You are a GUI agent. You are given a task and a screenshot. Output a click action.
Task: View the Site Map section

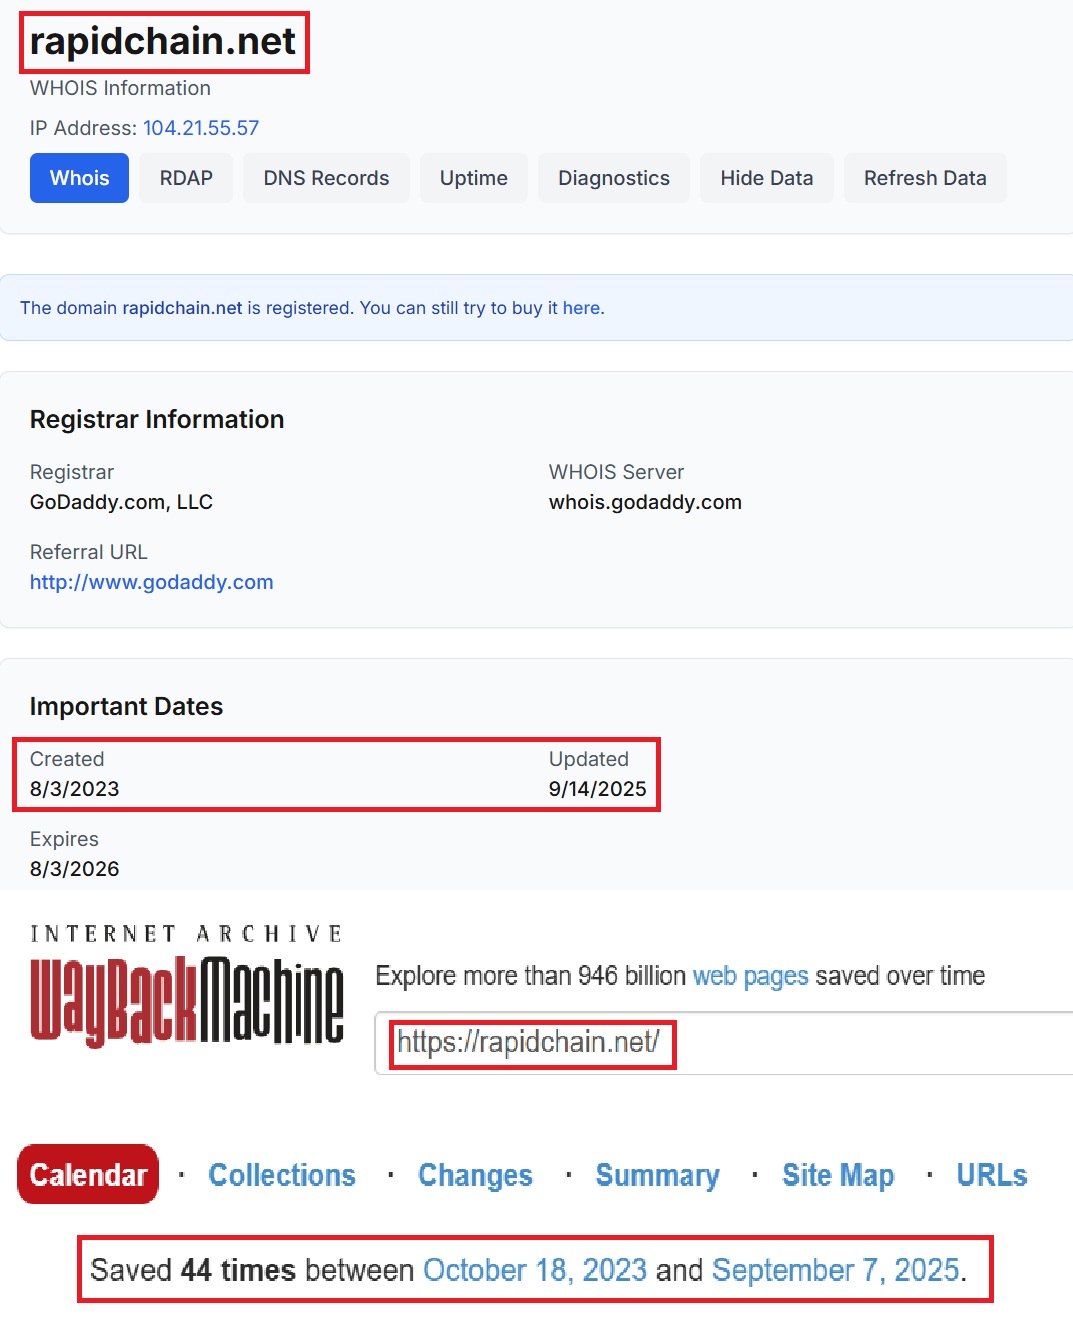pos(838,1175)
